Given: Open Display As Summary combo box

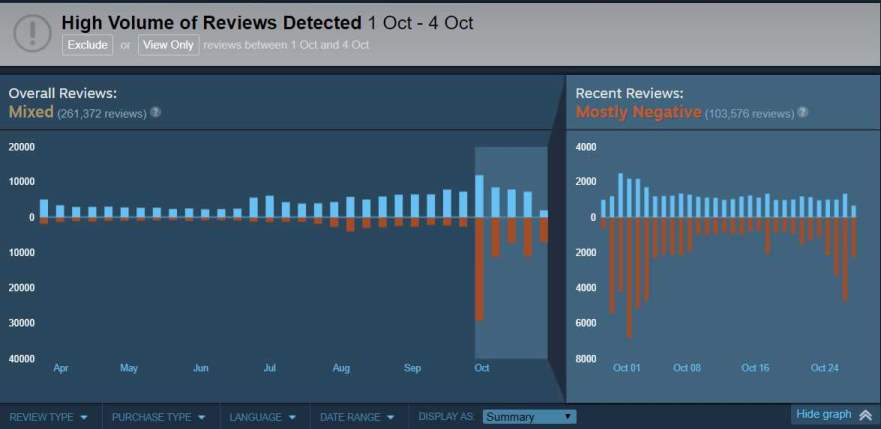Looking at the screenshot, I should coord(529,417).
